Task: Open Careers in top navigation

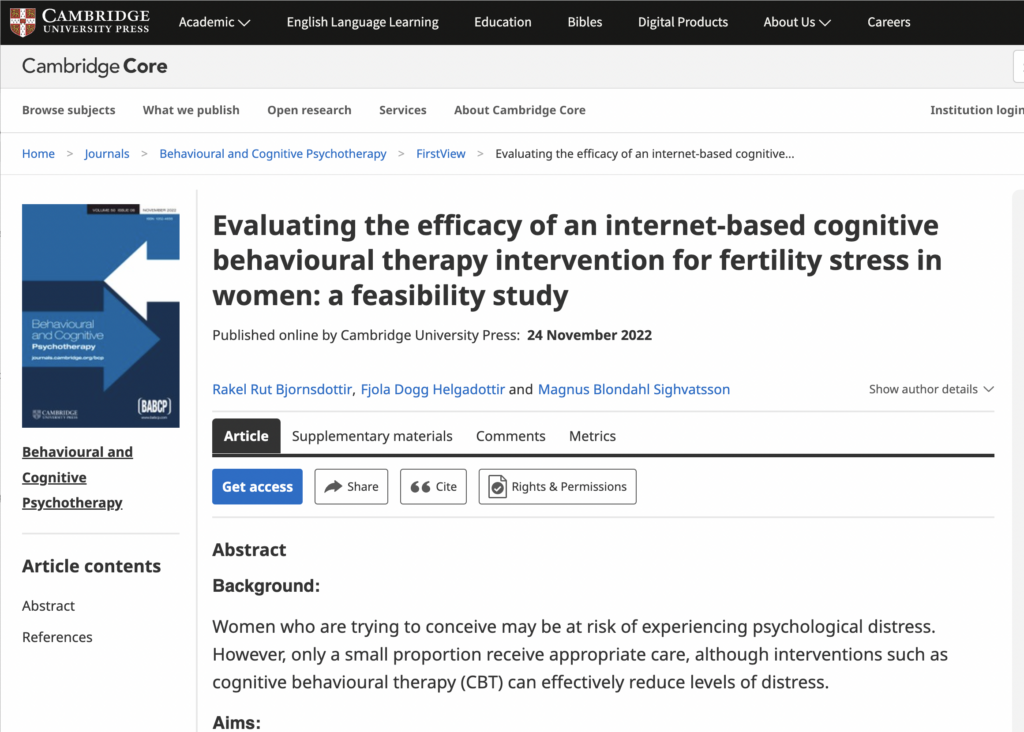Action: (x=888, y=22)
